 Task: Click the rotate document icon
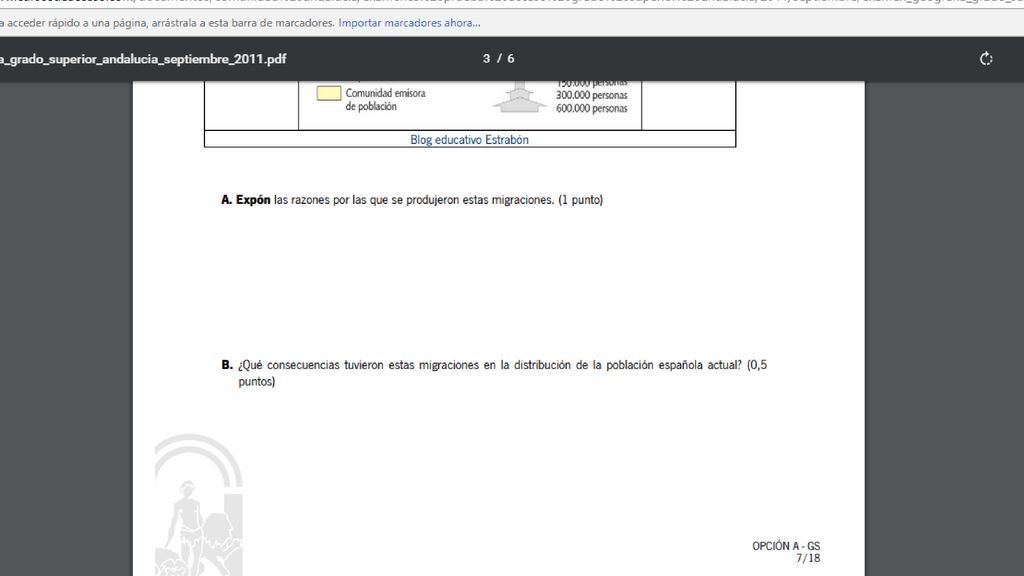986,59
